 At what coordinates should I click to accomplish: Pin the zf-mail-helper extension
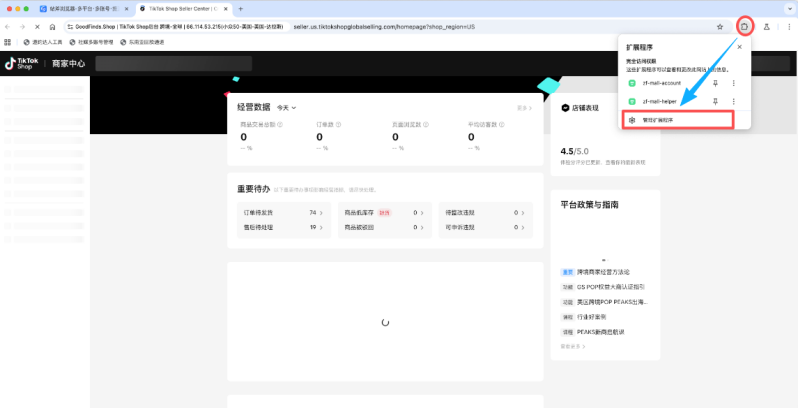(x=715, y=101)
